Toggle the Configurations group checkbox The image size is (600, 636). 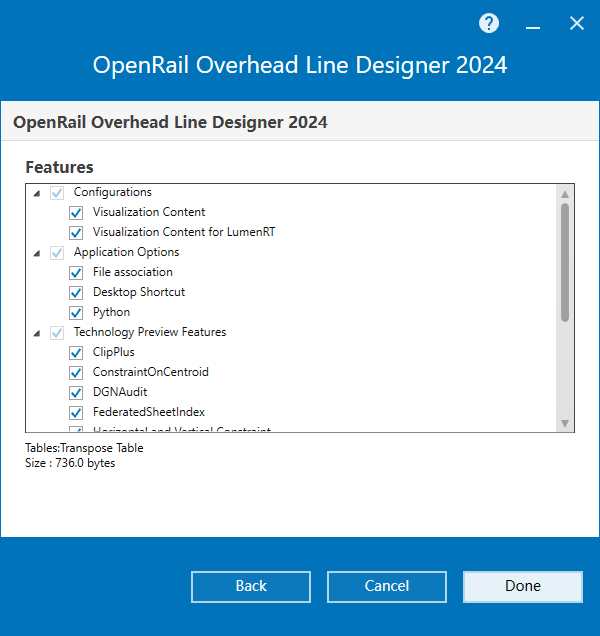click(57, 193)
